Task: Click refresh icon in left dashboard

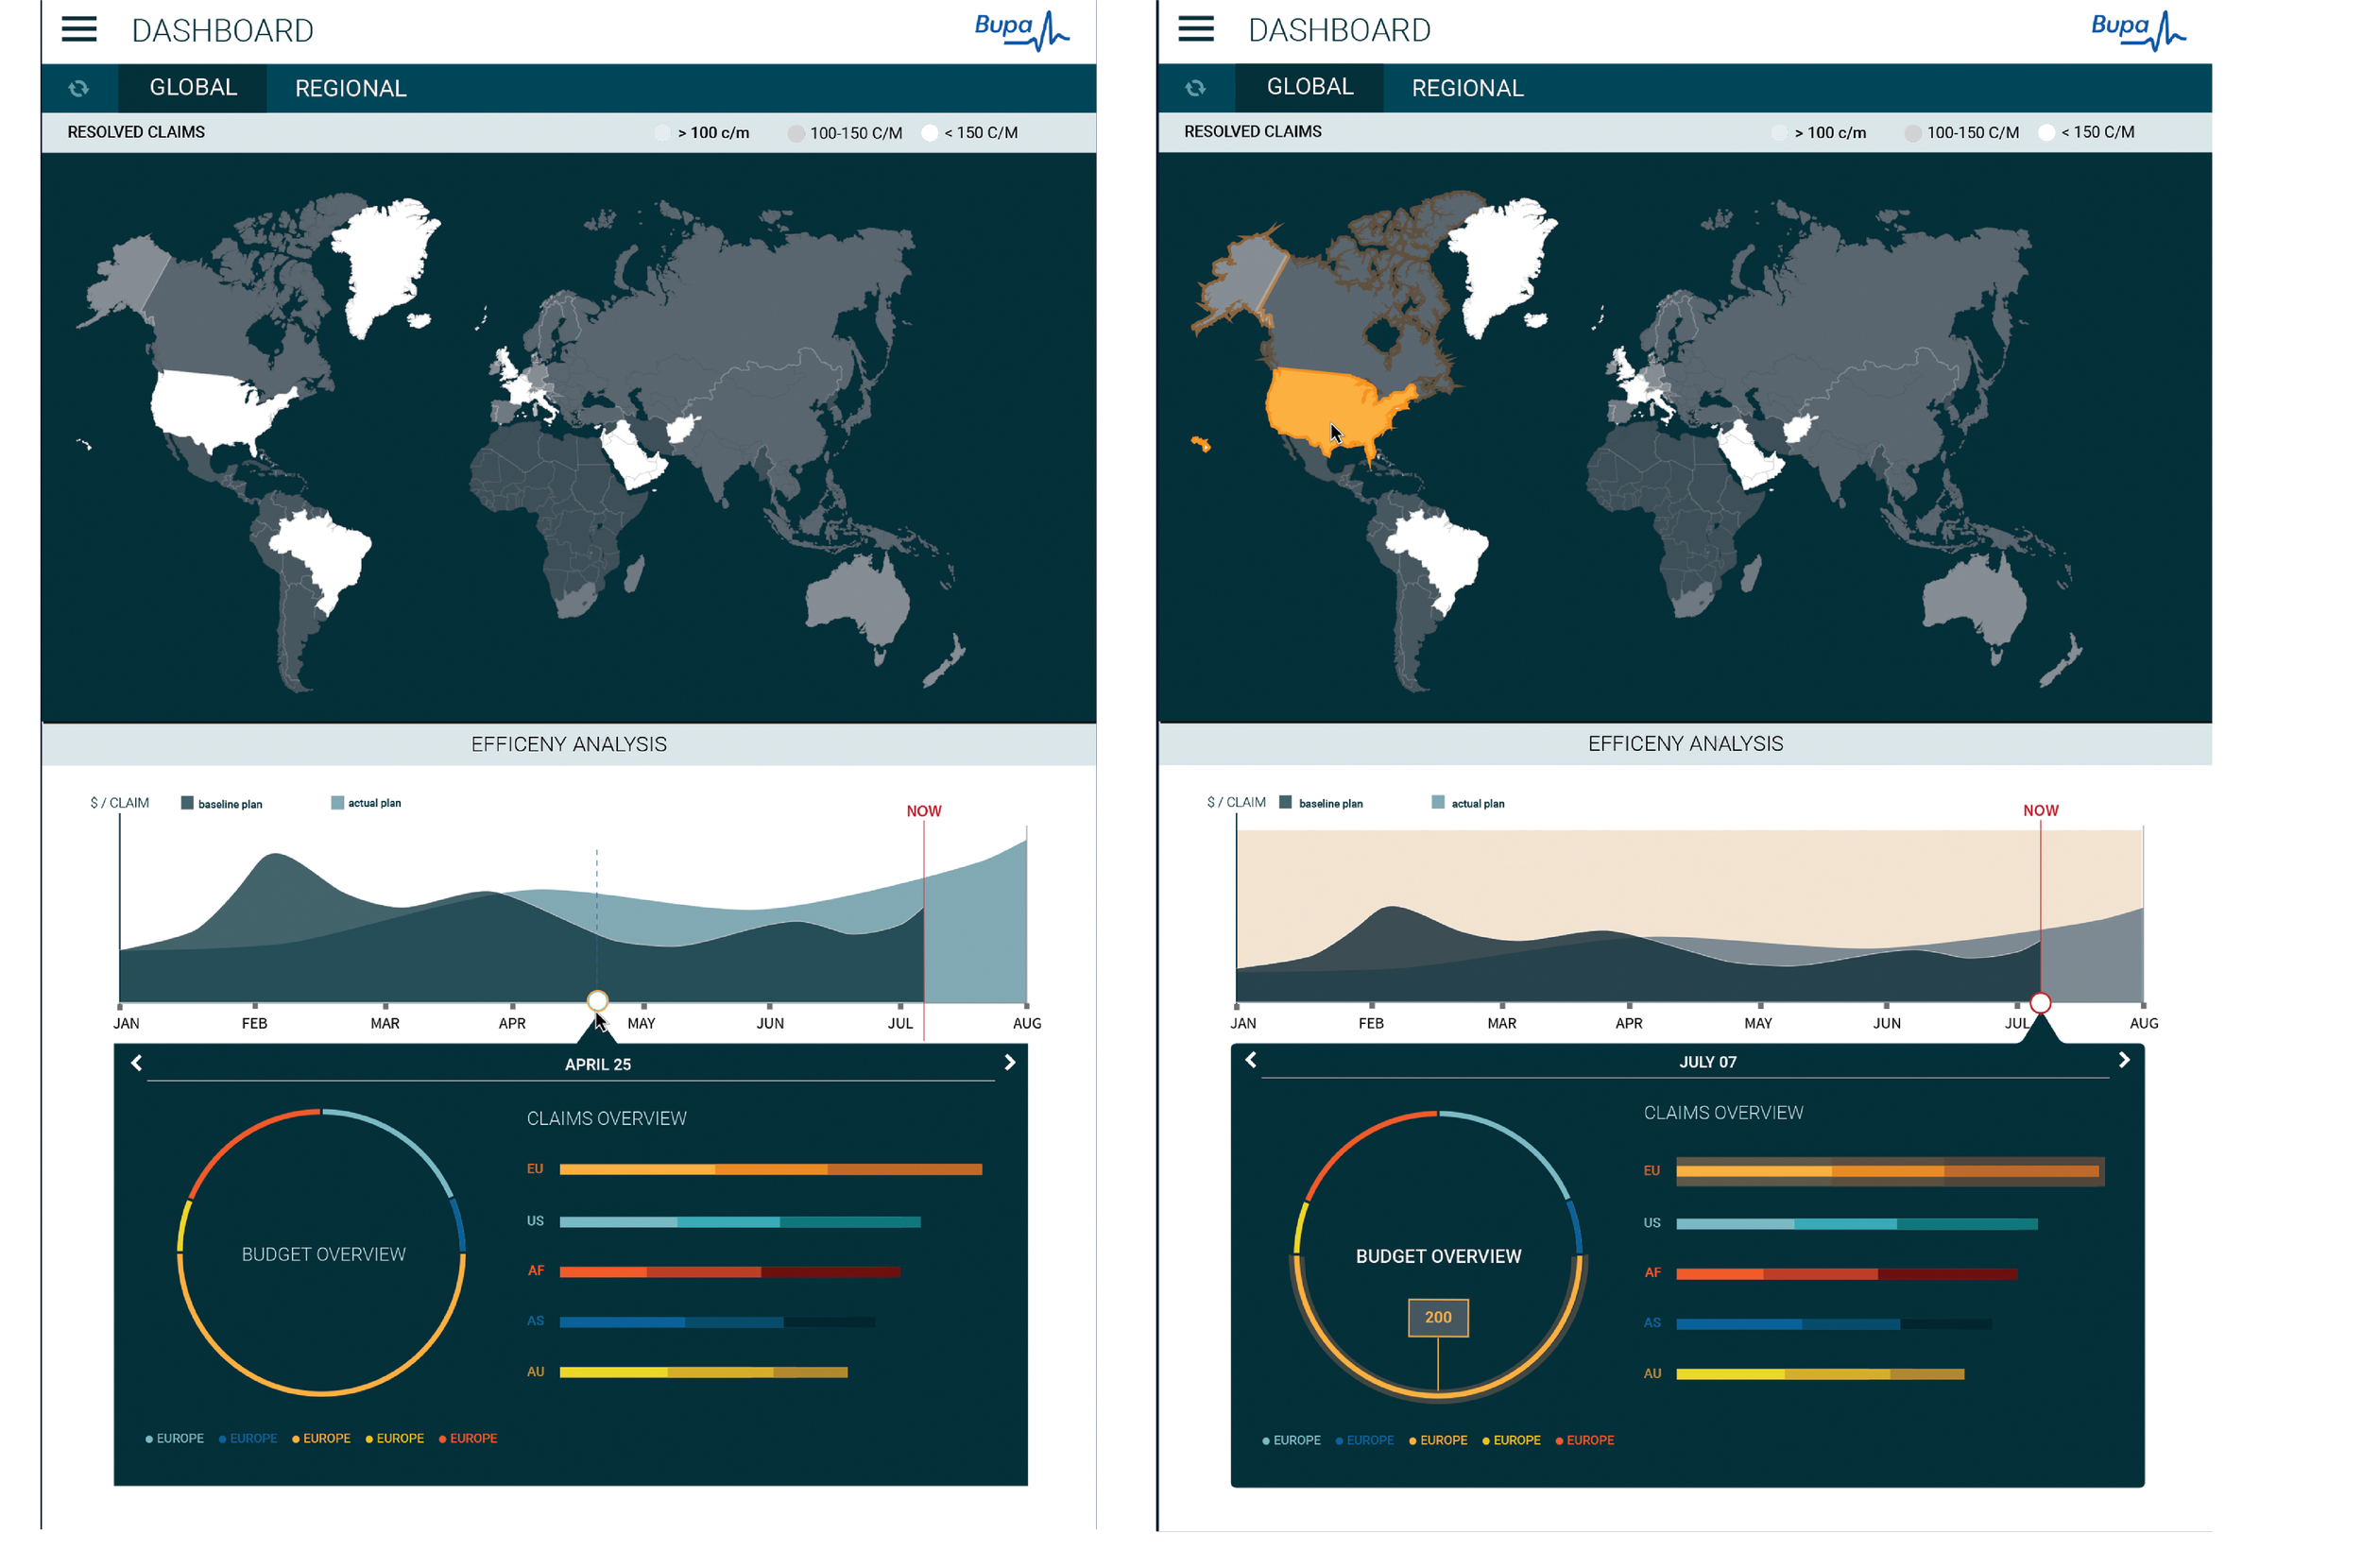Action: (x=79, y=89)
